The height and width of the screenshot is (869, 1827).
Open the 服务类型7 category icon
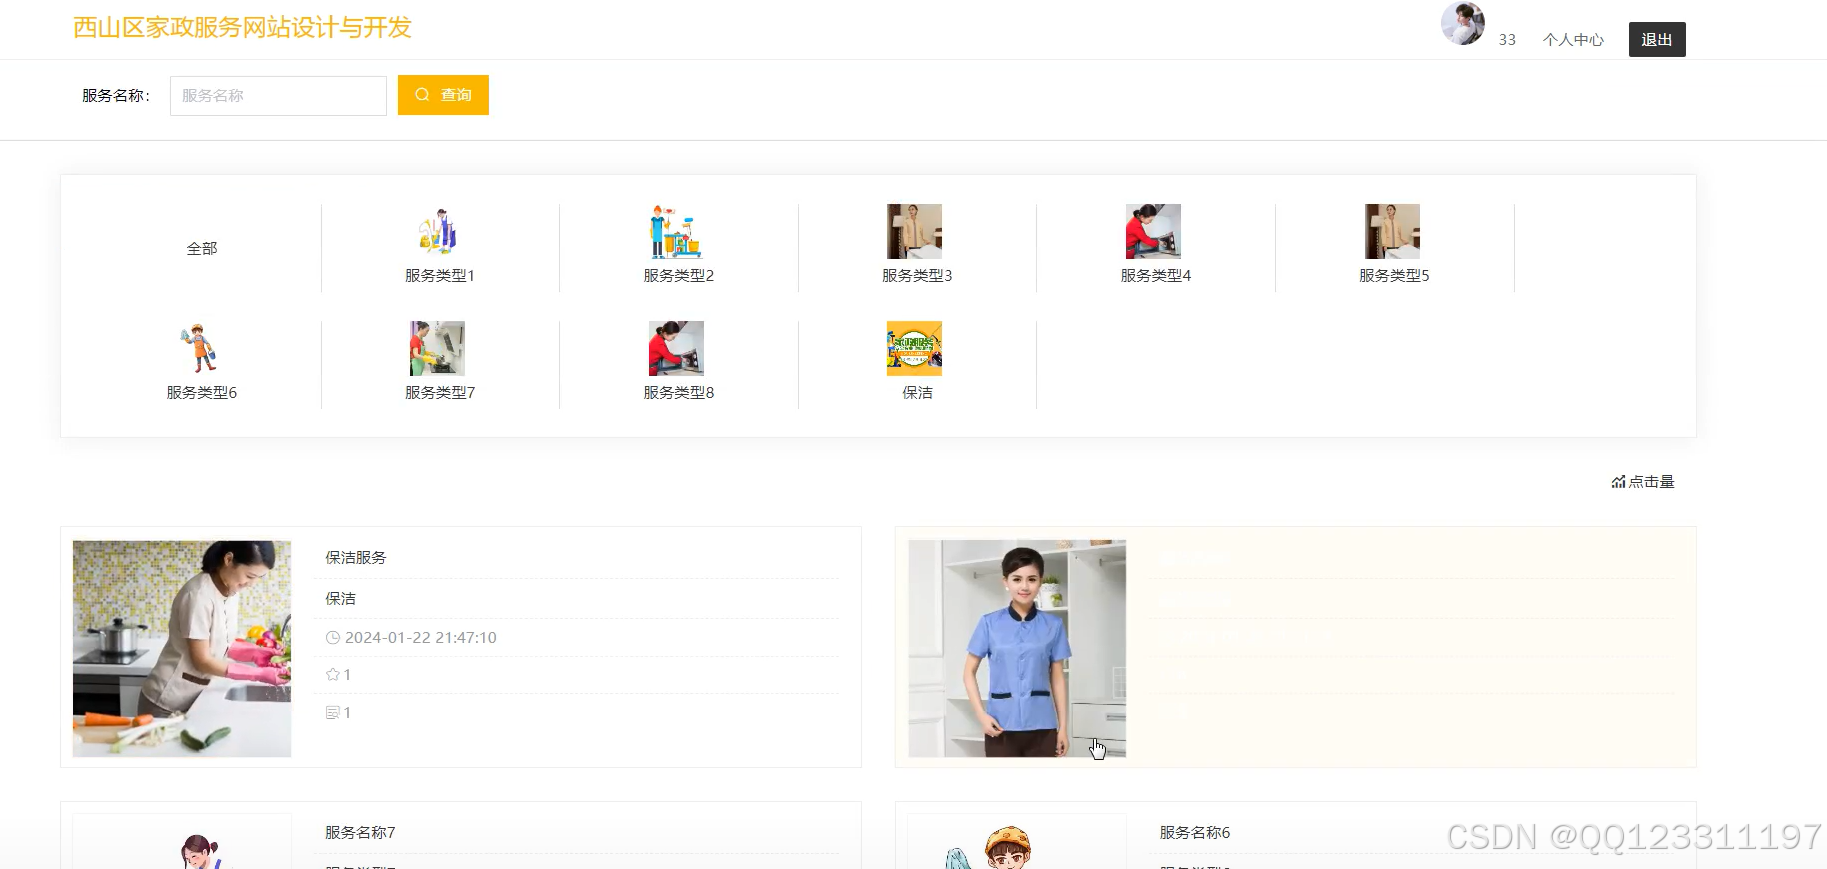tap(438, 349)
